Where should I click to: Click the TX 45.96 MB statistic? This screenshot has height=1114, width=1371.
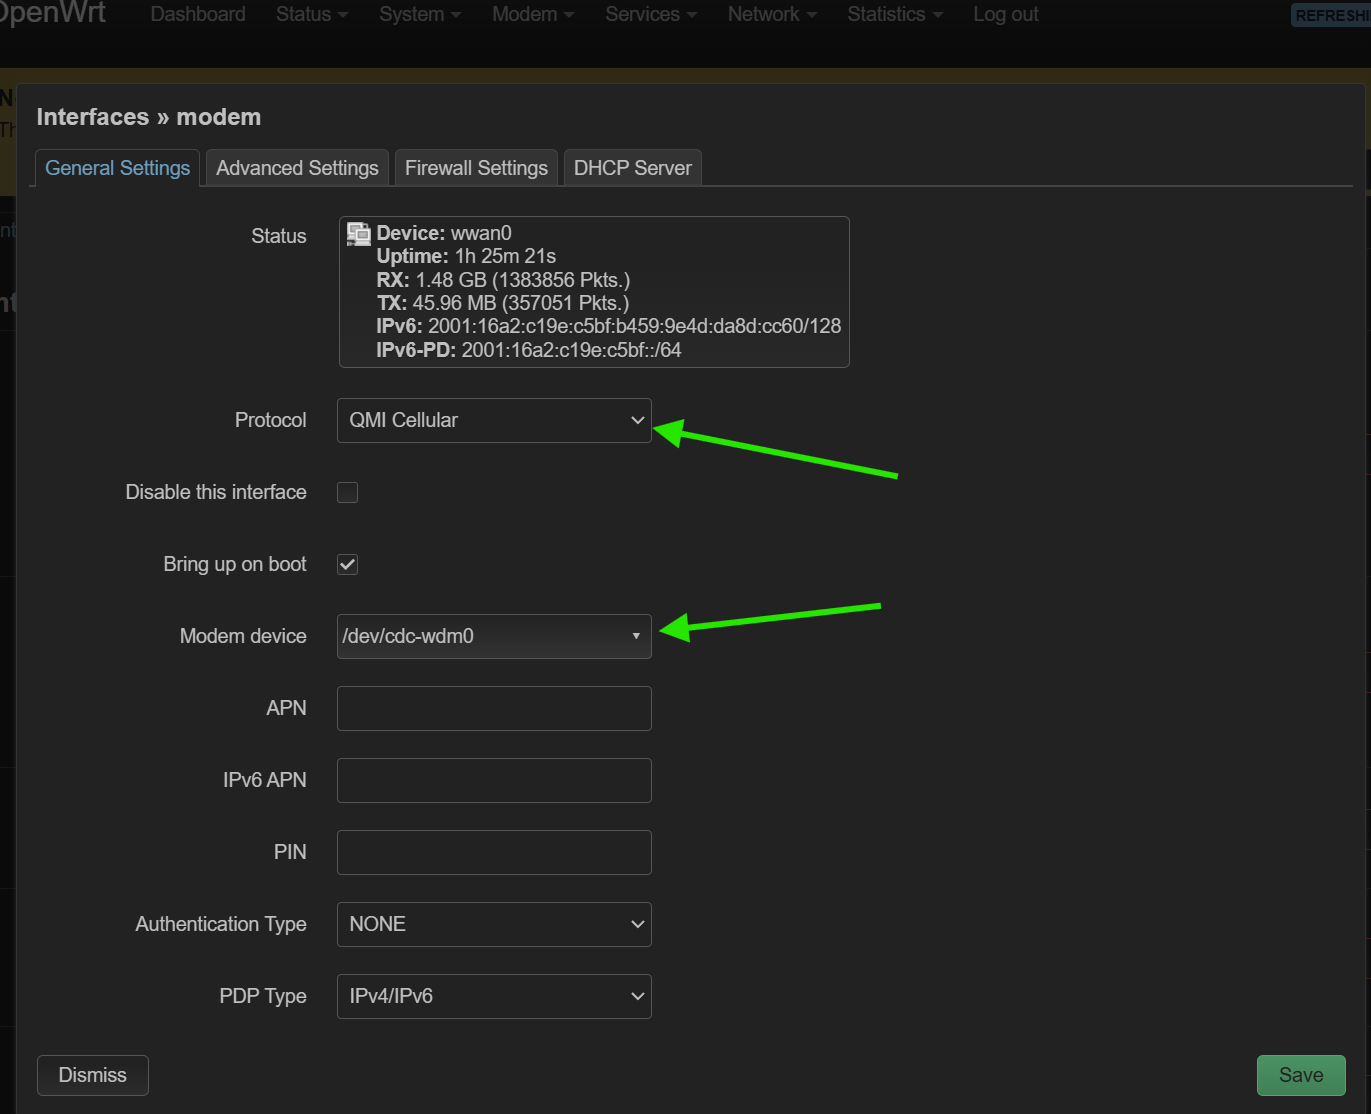[x=503, y=303]
